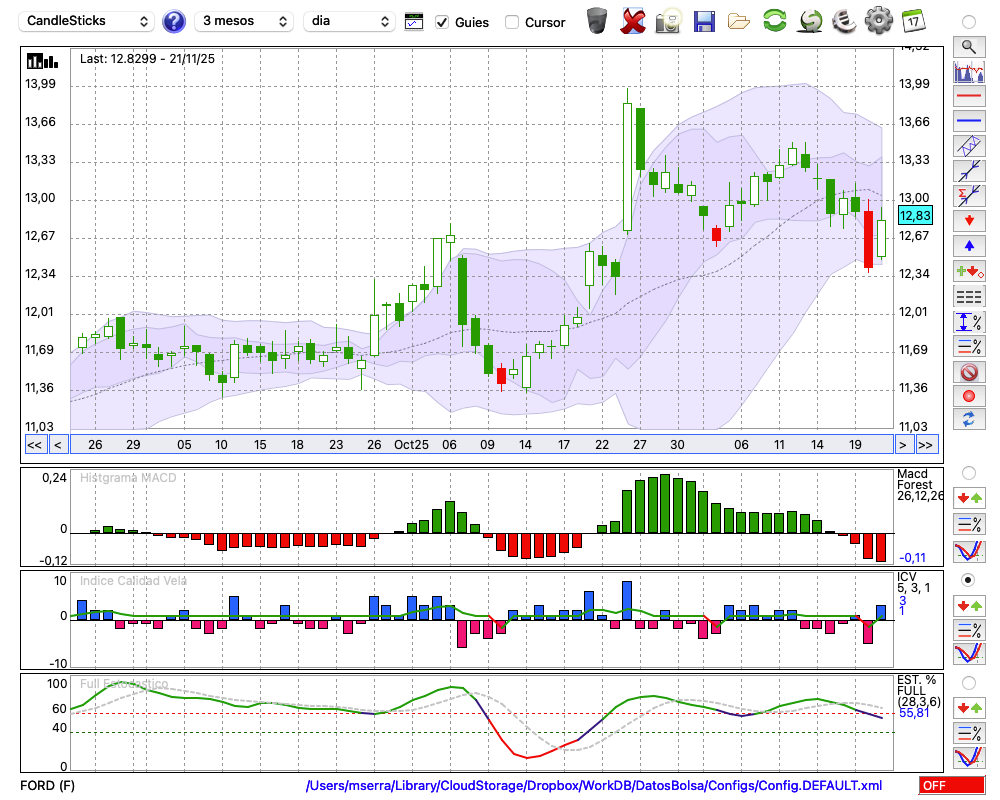Open the Config.DEFAULT.xml file path link
Image resolution: width=1000 pixels, height=800 pixels.
click(593, 785)
